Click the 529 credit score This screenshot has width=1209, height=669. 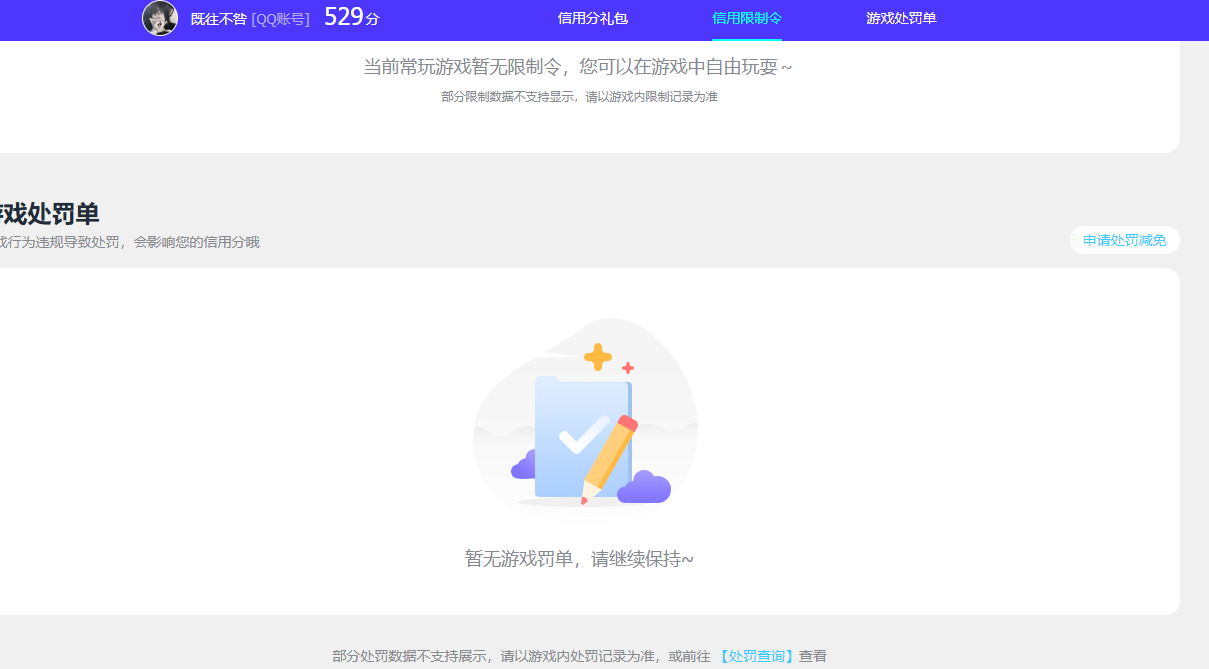(x=343, y=17)
